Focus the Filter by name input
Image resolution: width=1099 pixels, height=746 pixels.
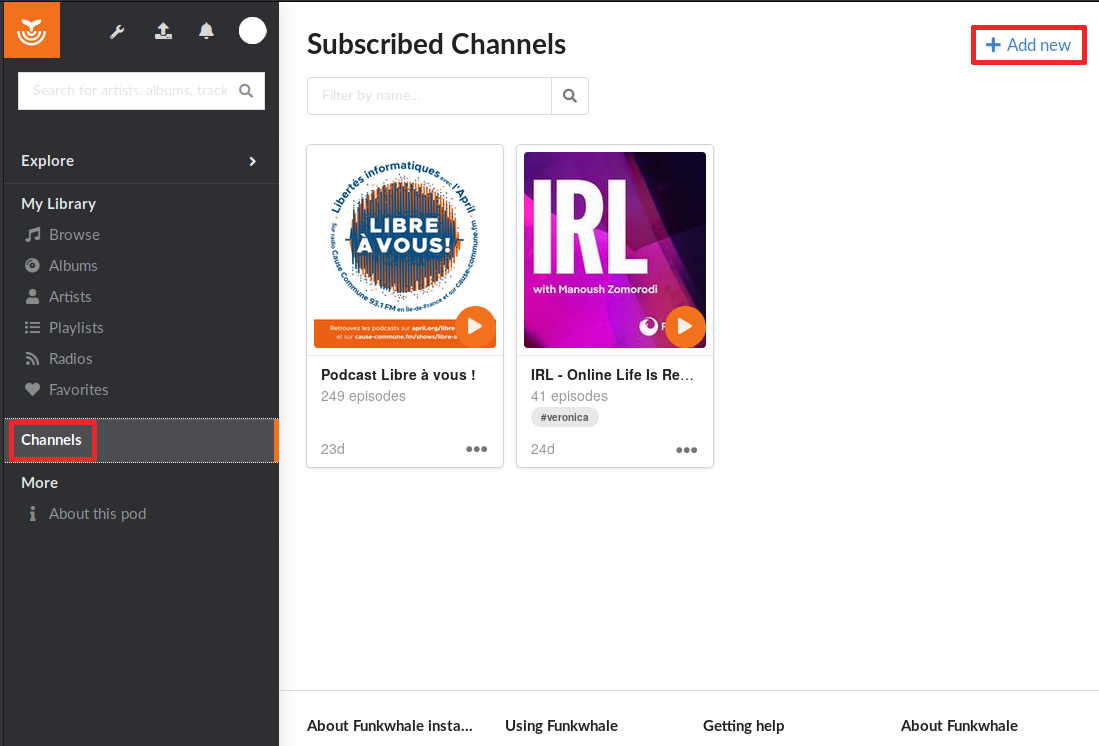tap(430, 96)
